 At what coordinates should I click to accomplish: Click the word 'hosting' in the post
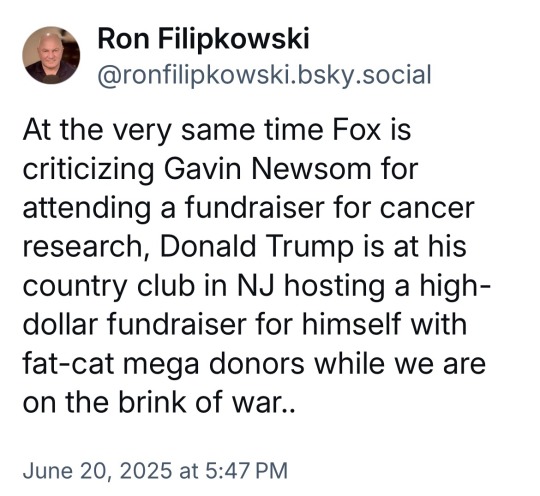[334, 287]
